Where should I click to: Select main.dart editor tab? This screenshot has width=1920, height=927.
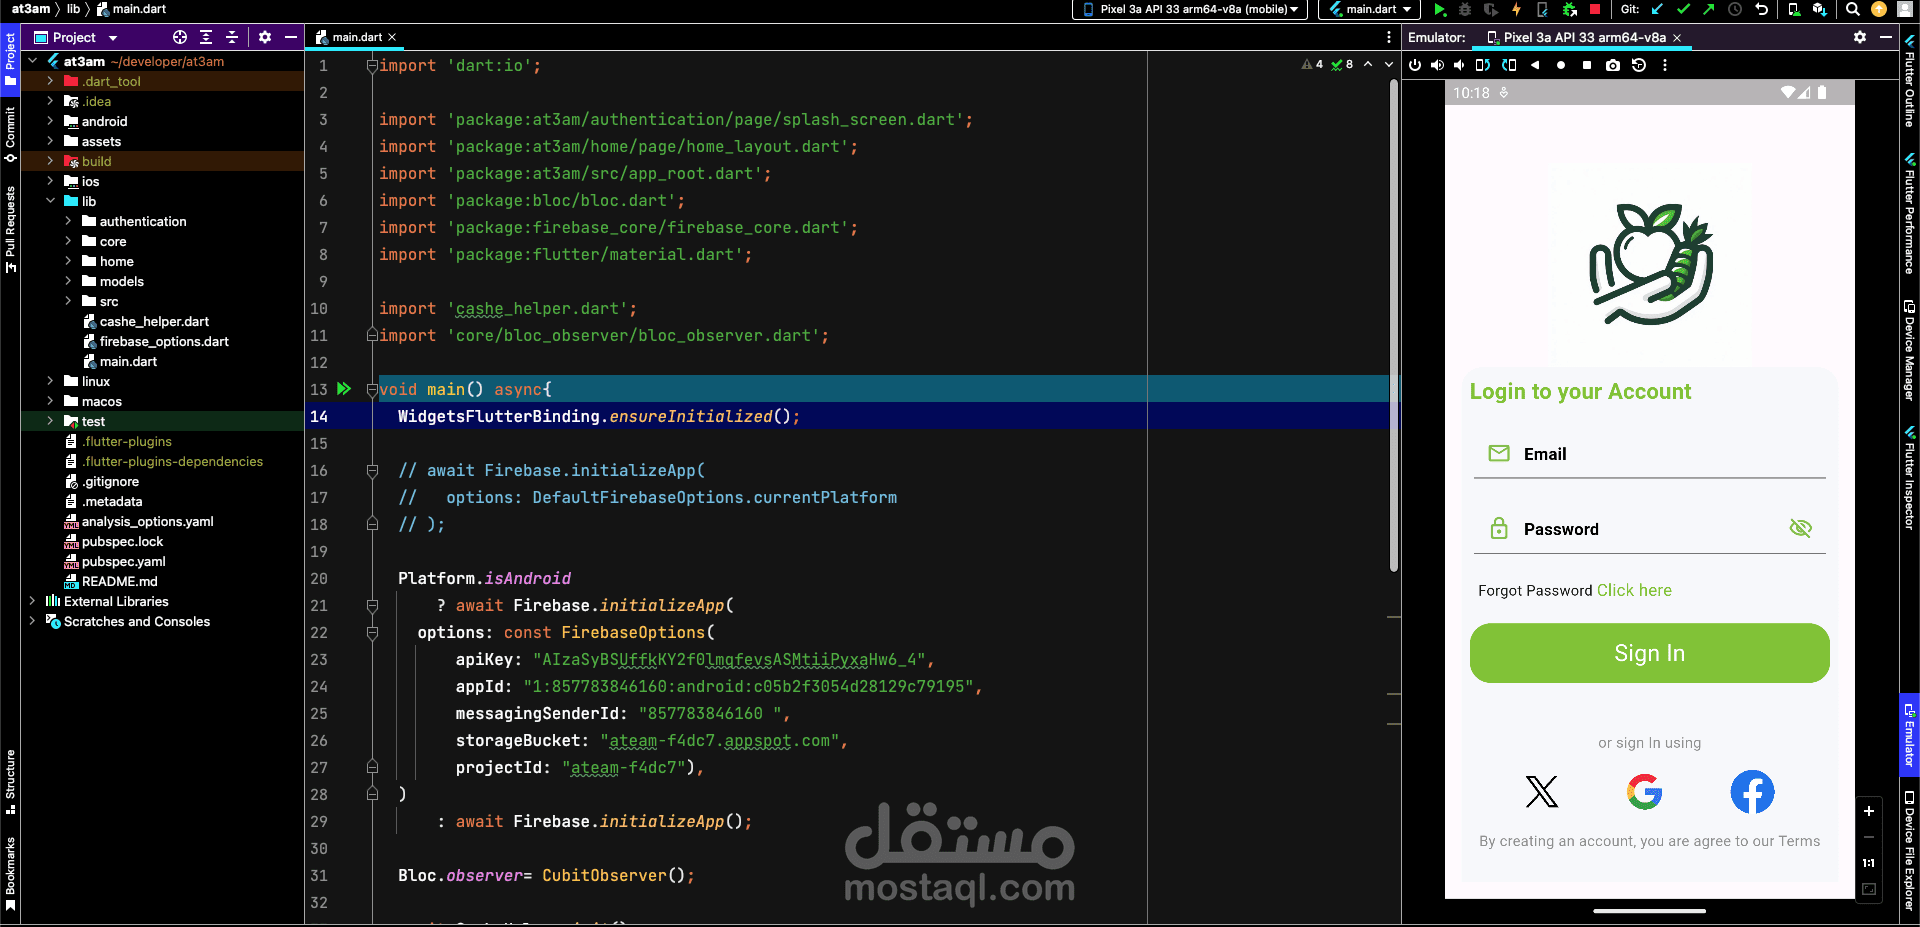pos(357,37)
